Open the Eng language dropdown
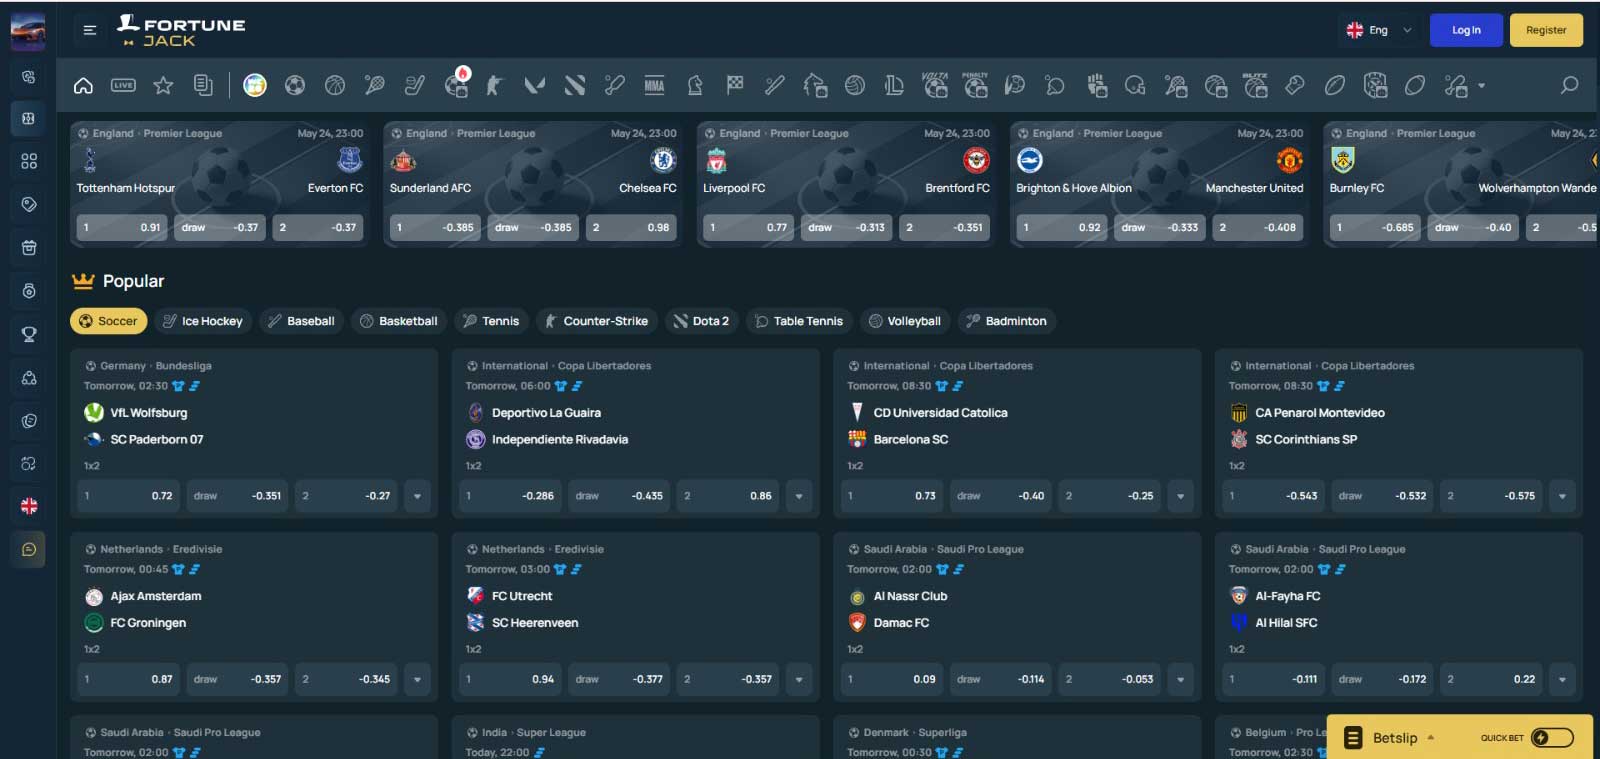The image size is (1600, 759). click(1380, 30)
